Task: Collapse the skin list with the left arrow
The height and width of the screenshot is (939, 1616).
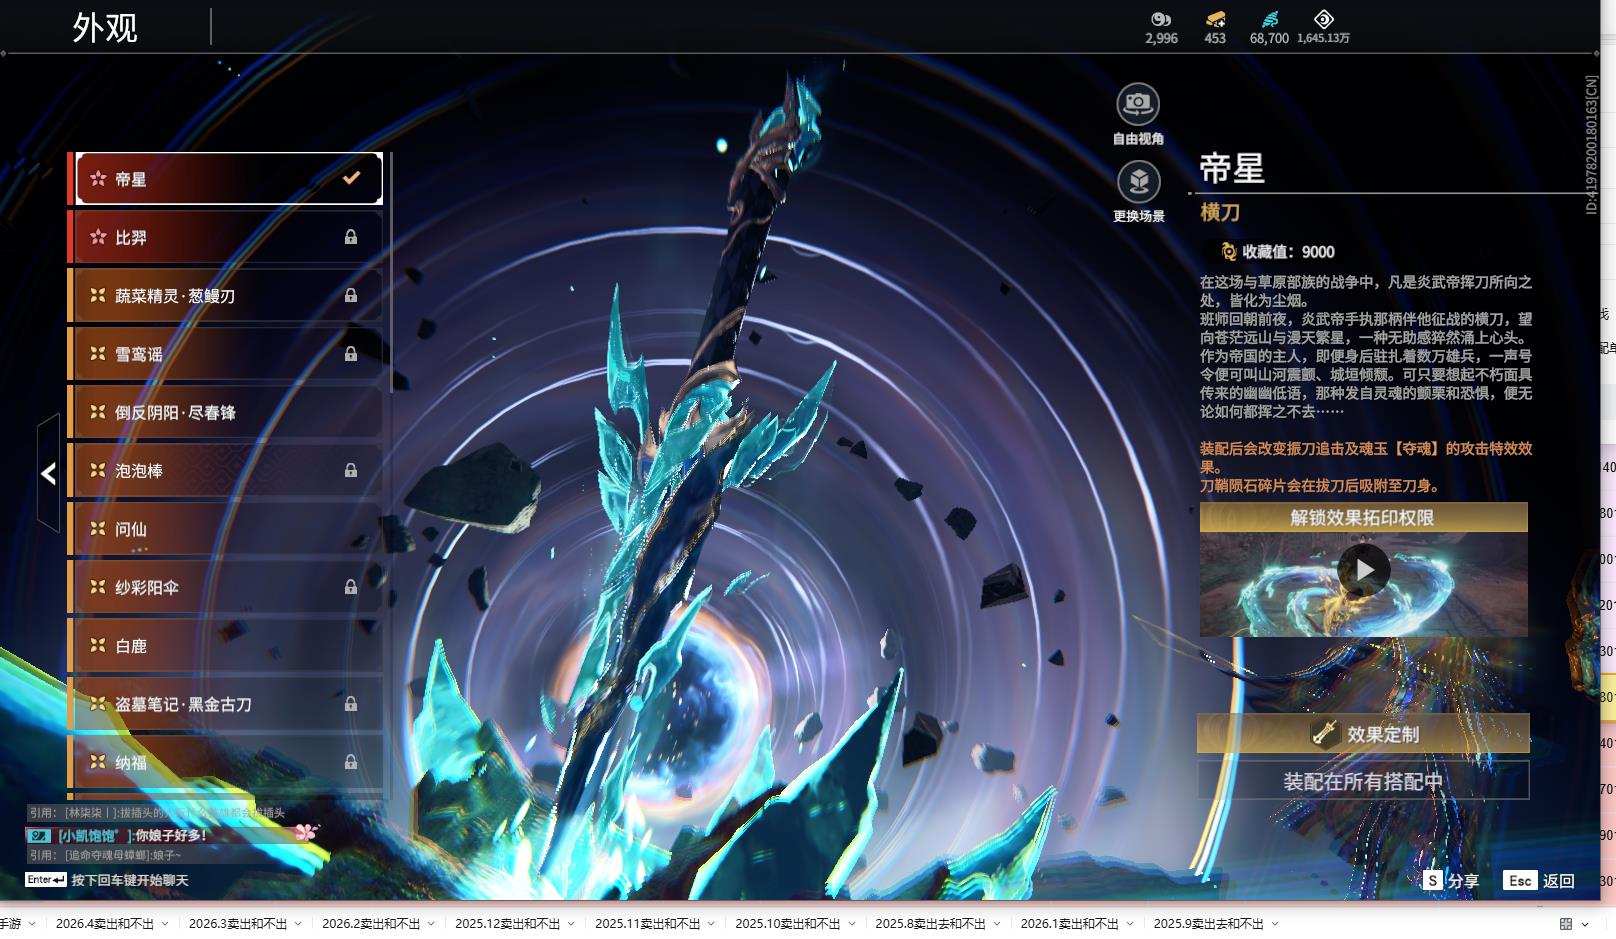Action: click(x=48, y=473)
